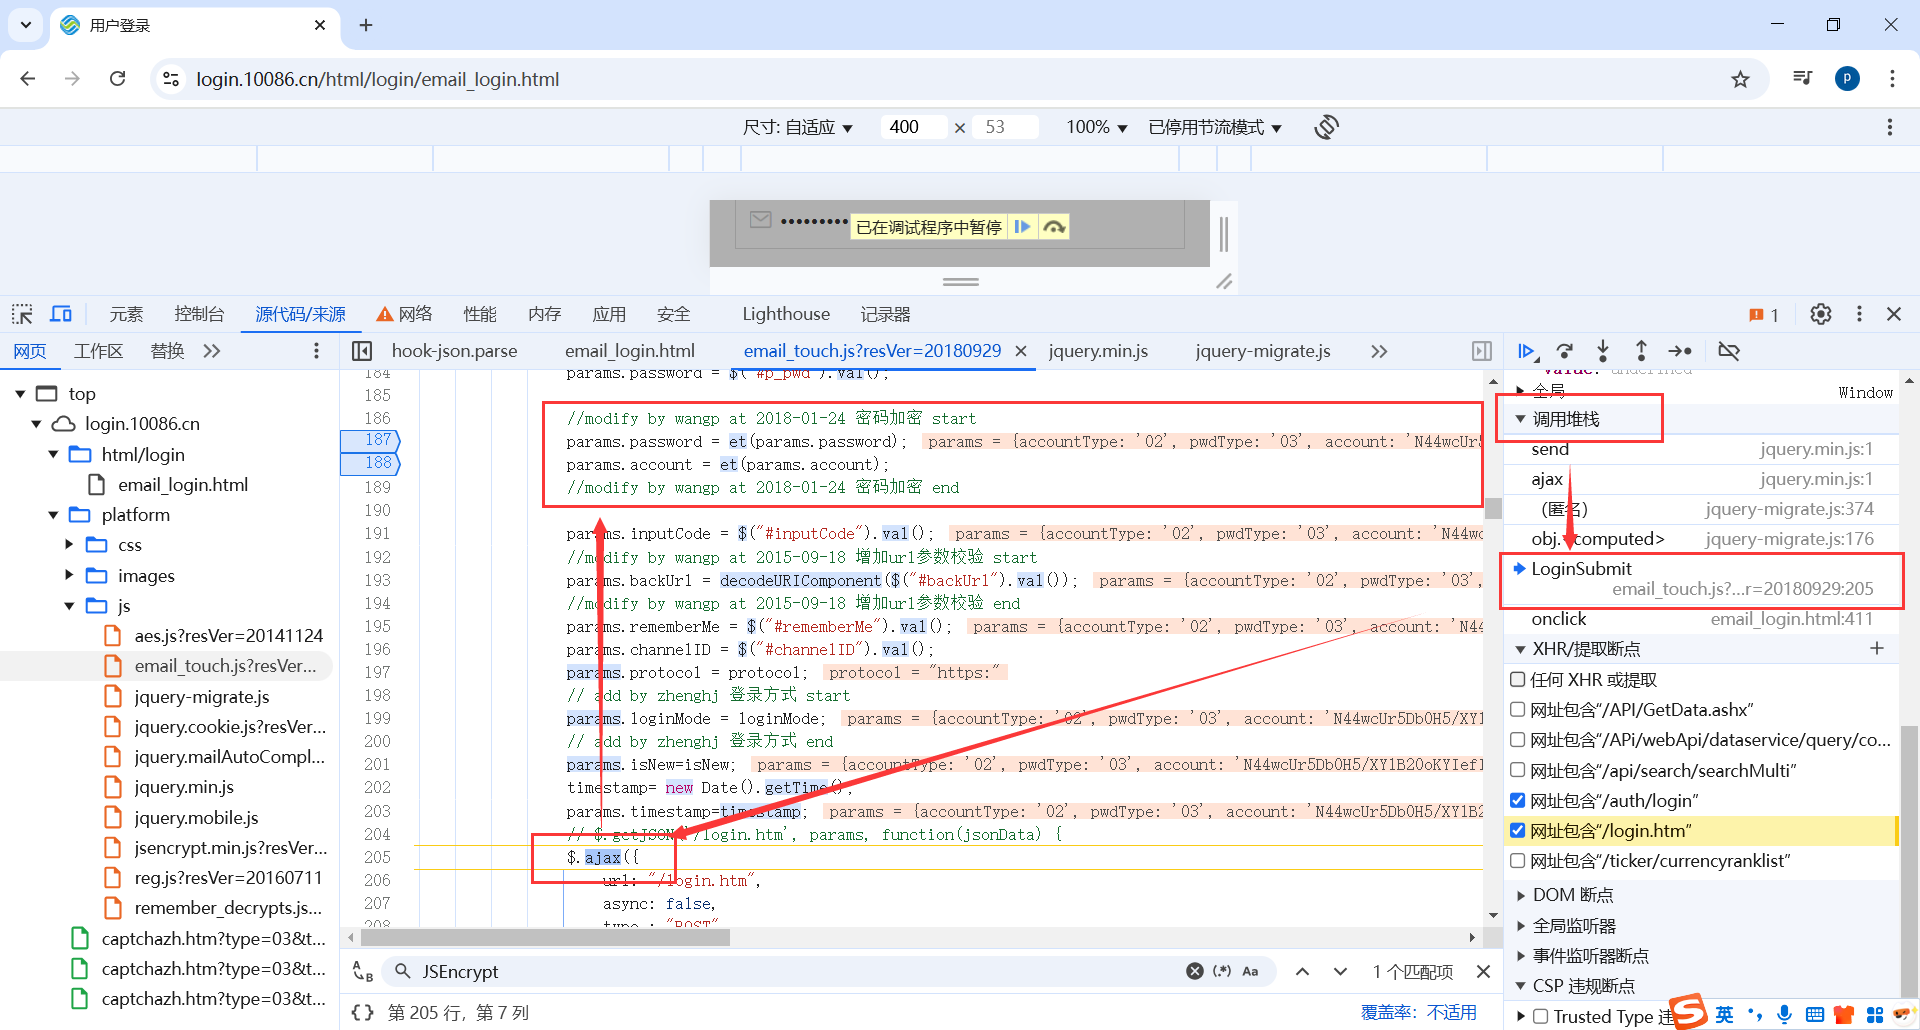The image size is (1920, 1030).
Task: Open the 100% zoom dropdown
Action: [1096, 127]
